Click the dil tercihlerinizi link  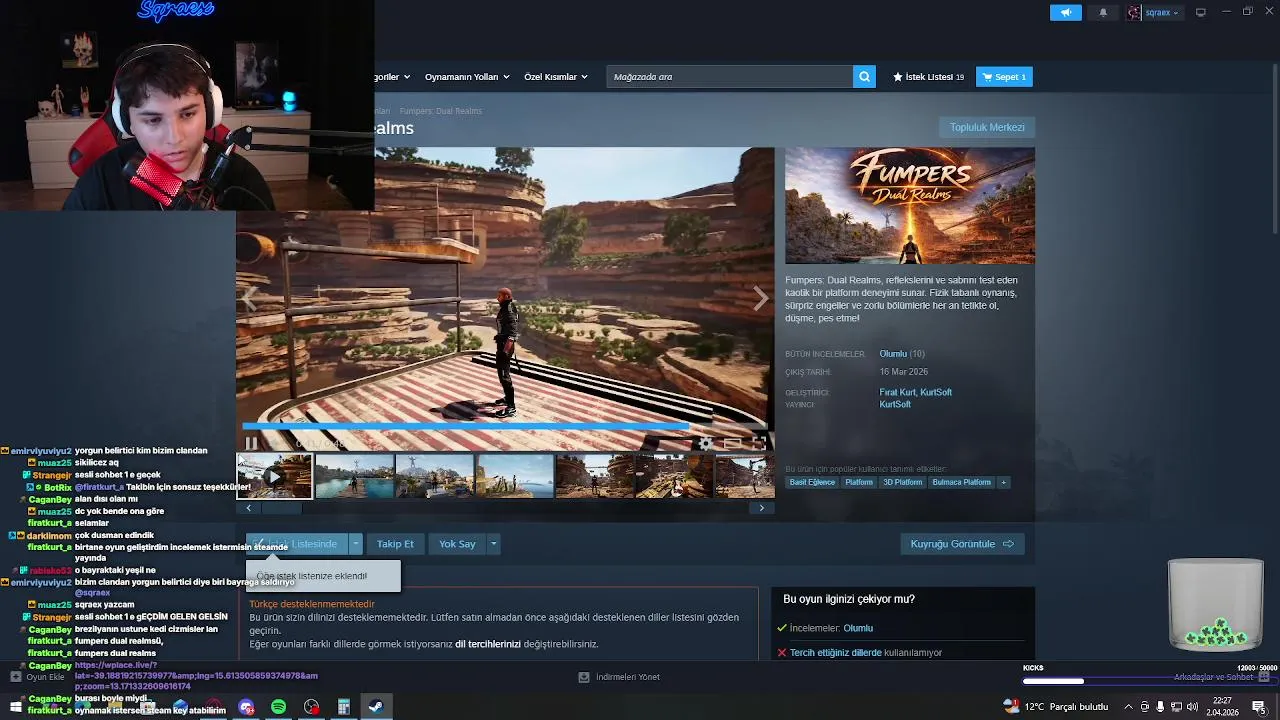tap(488, 644)
